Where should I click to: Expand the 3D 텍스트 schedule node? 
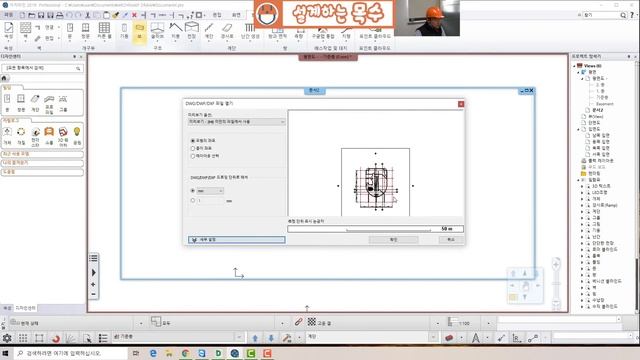pos(582,186)
